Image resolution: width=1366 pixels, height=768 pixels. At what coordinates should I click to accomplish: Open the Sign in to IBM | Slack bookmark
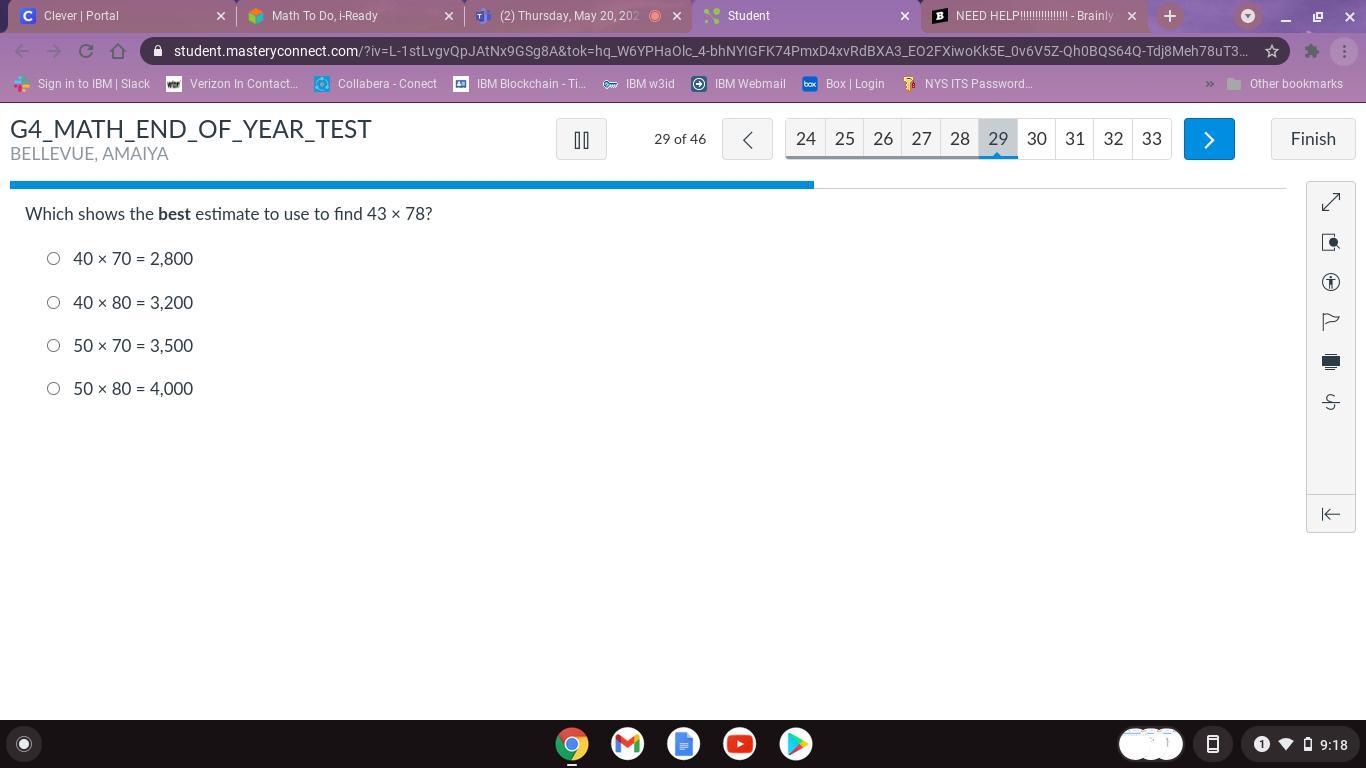click(82, 84)
